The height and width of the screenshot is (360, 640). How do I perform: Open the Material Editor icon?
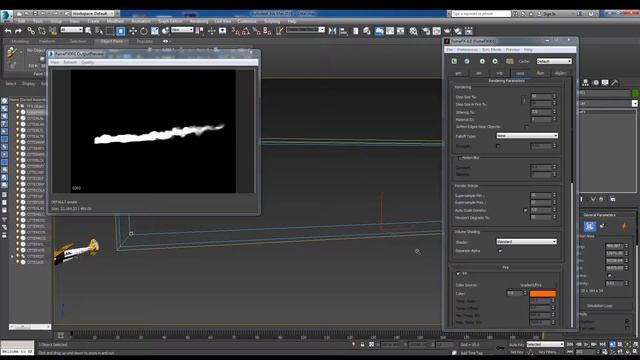(x=413, y=31)
